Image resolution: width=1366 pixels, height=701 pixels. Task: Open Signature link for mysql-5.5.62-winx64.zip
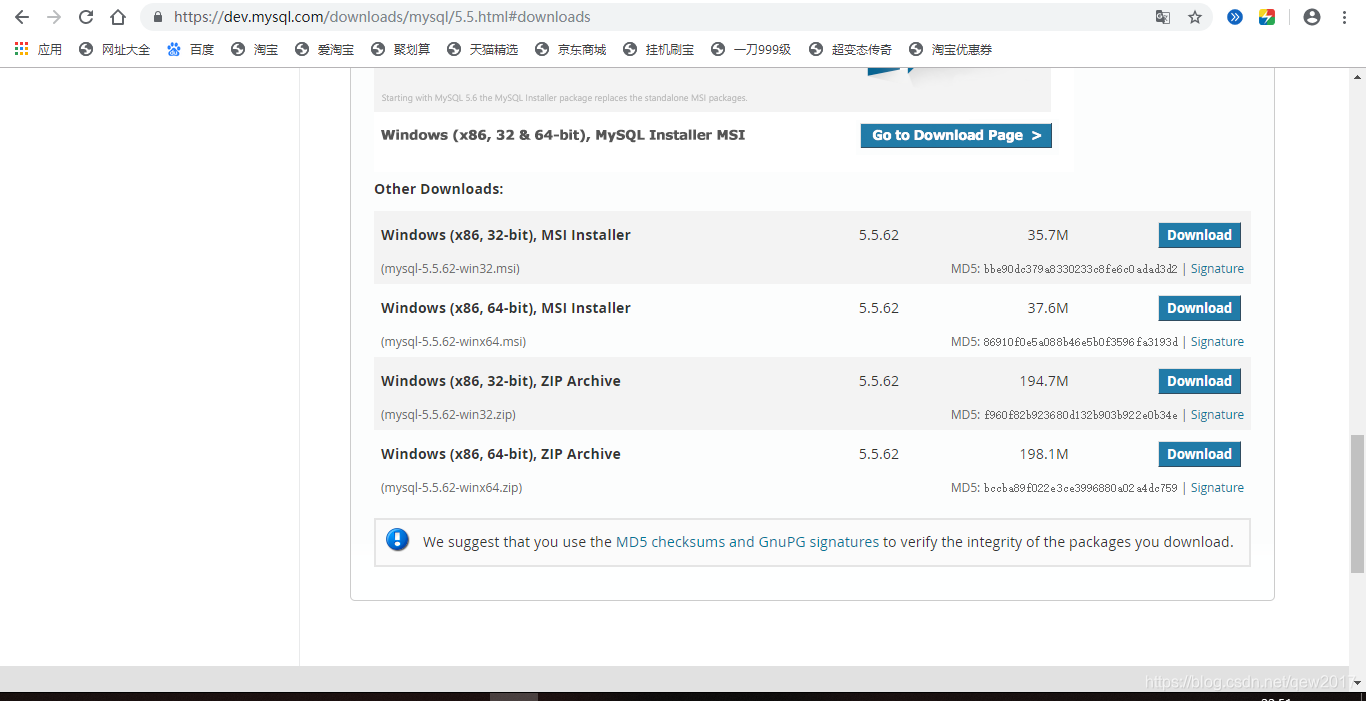[x=1217, y=488]
